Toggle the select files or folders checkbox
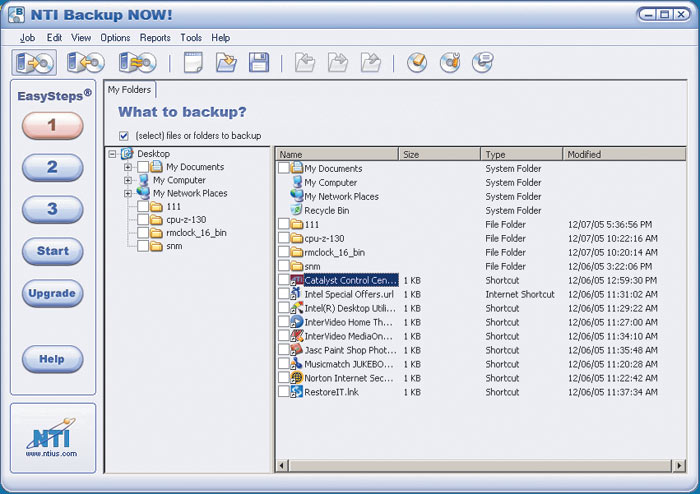Screen dimensions: 700x494 point(124,136)
